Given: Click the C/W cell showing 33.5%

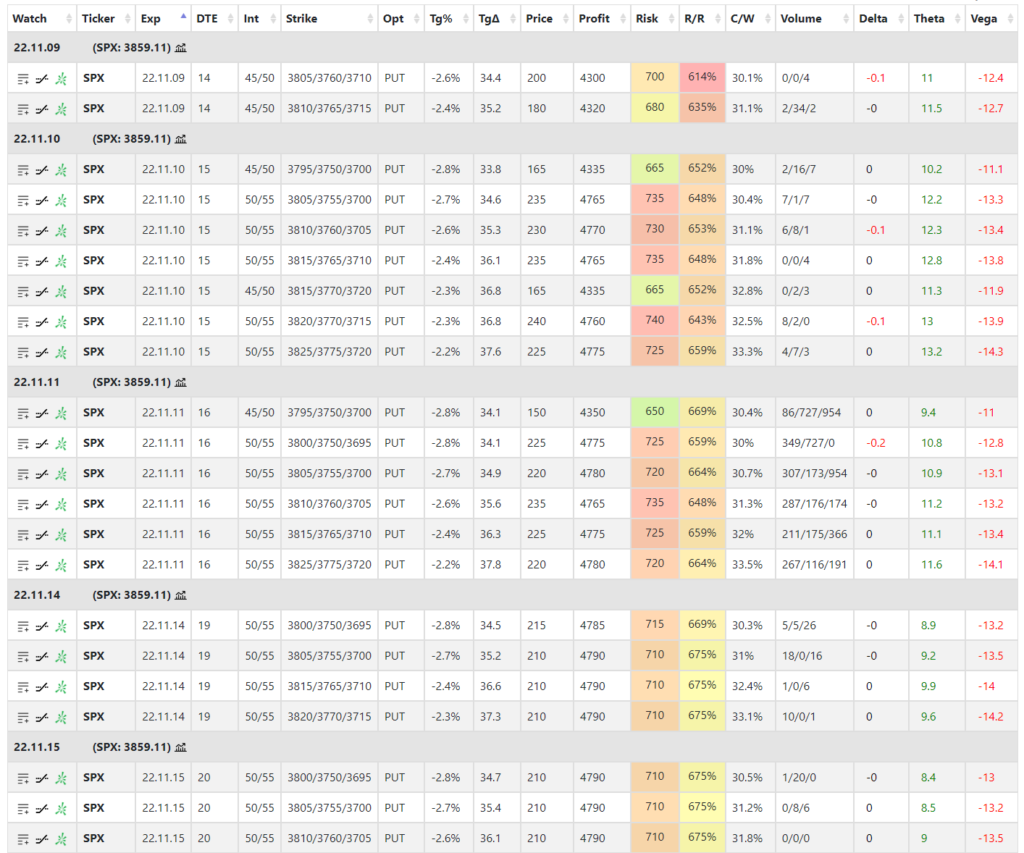Looking at the screenshot, I should [x=748, y=564].
